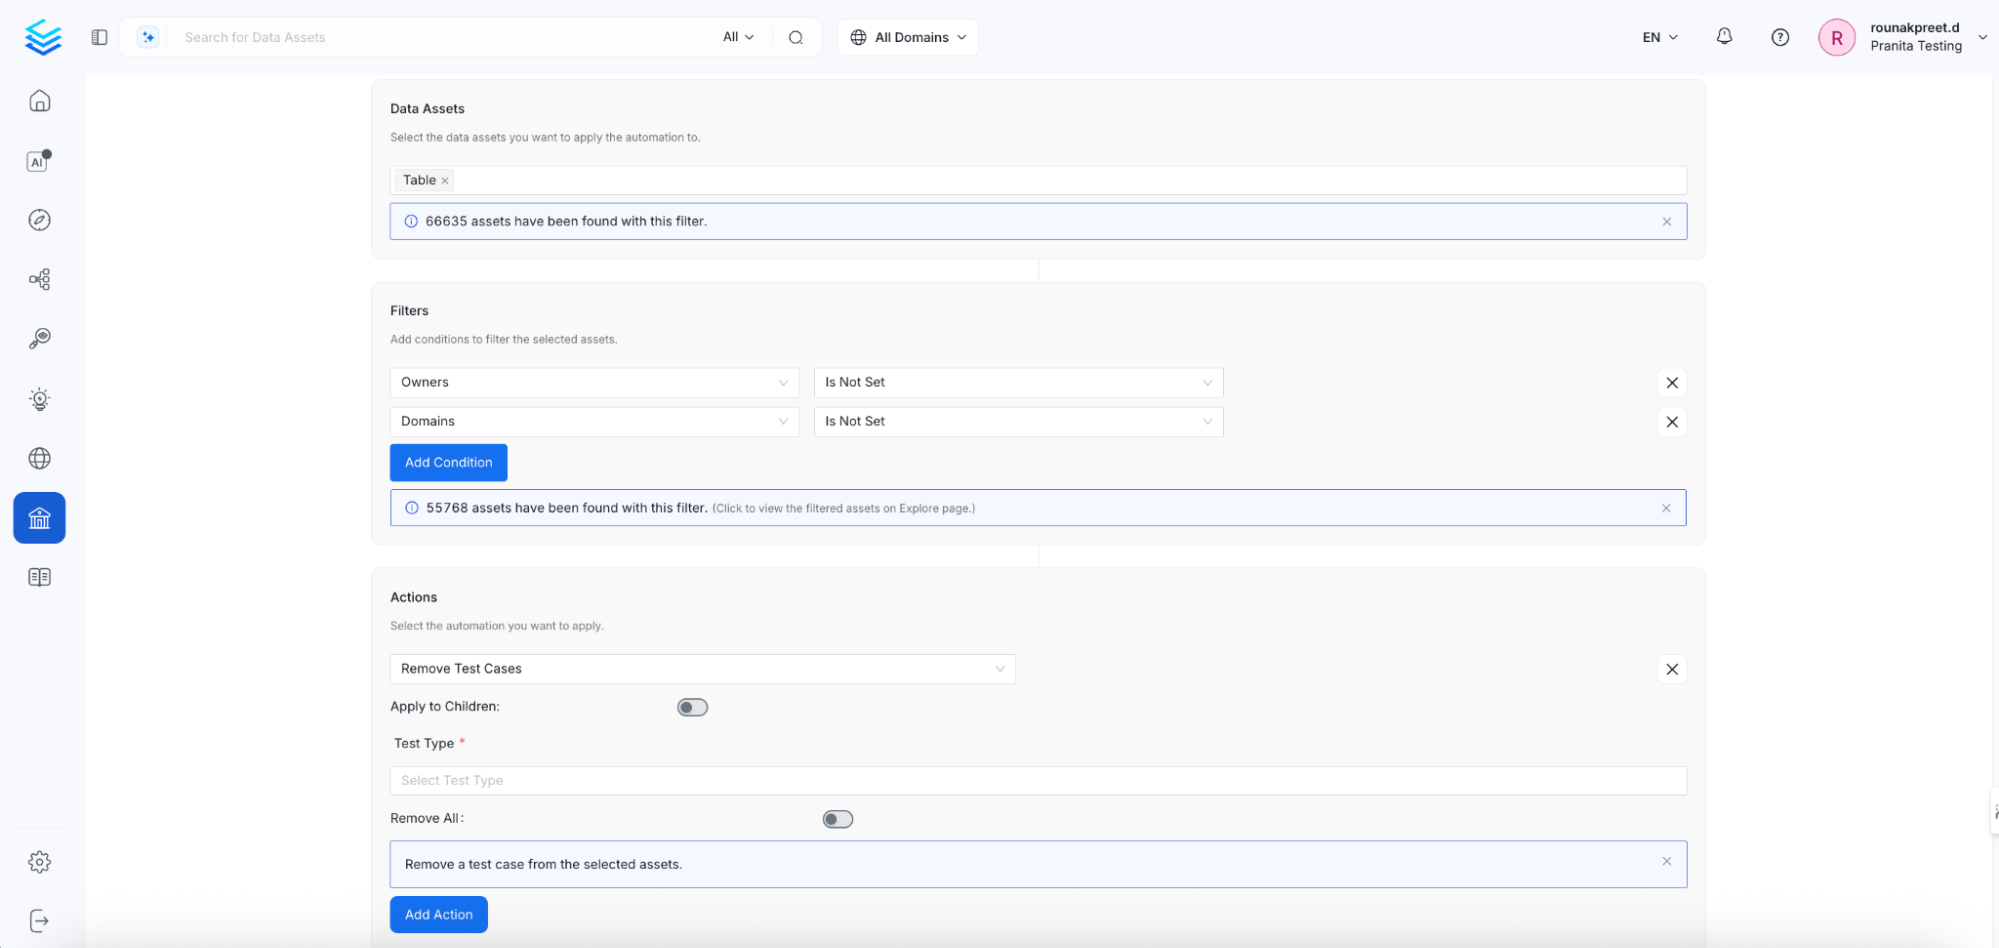Select the Explore compass icon
Screen dimensions: 1999x948
(x=39, y=220)
